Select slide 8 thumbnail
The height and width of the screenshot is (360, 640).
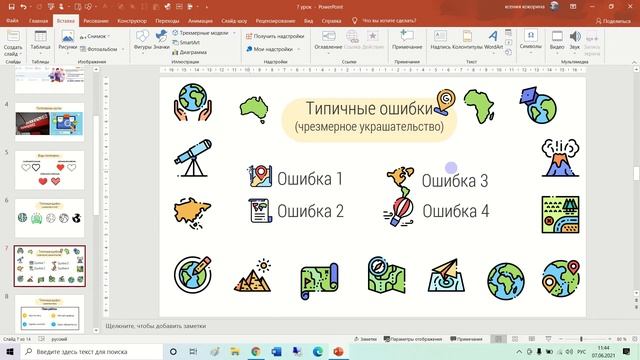coord(49,314)
